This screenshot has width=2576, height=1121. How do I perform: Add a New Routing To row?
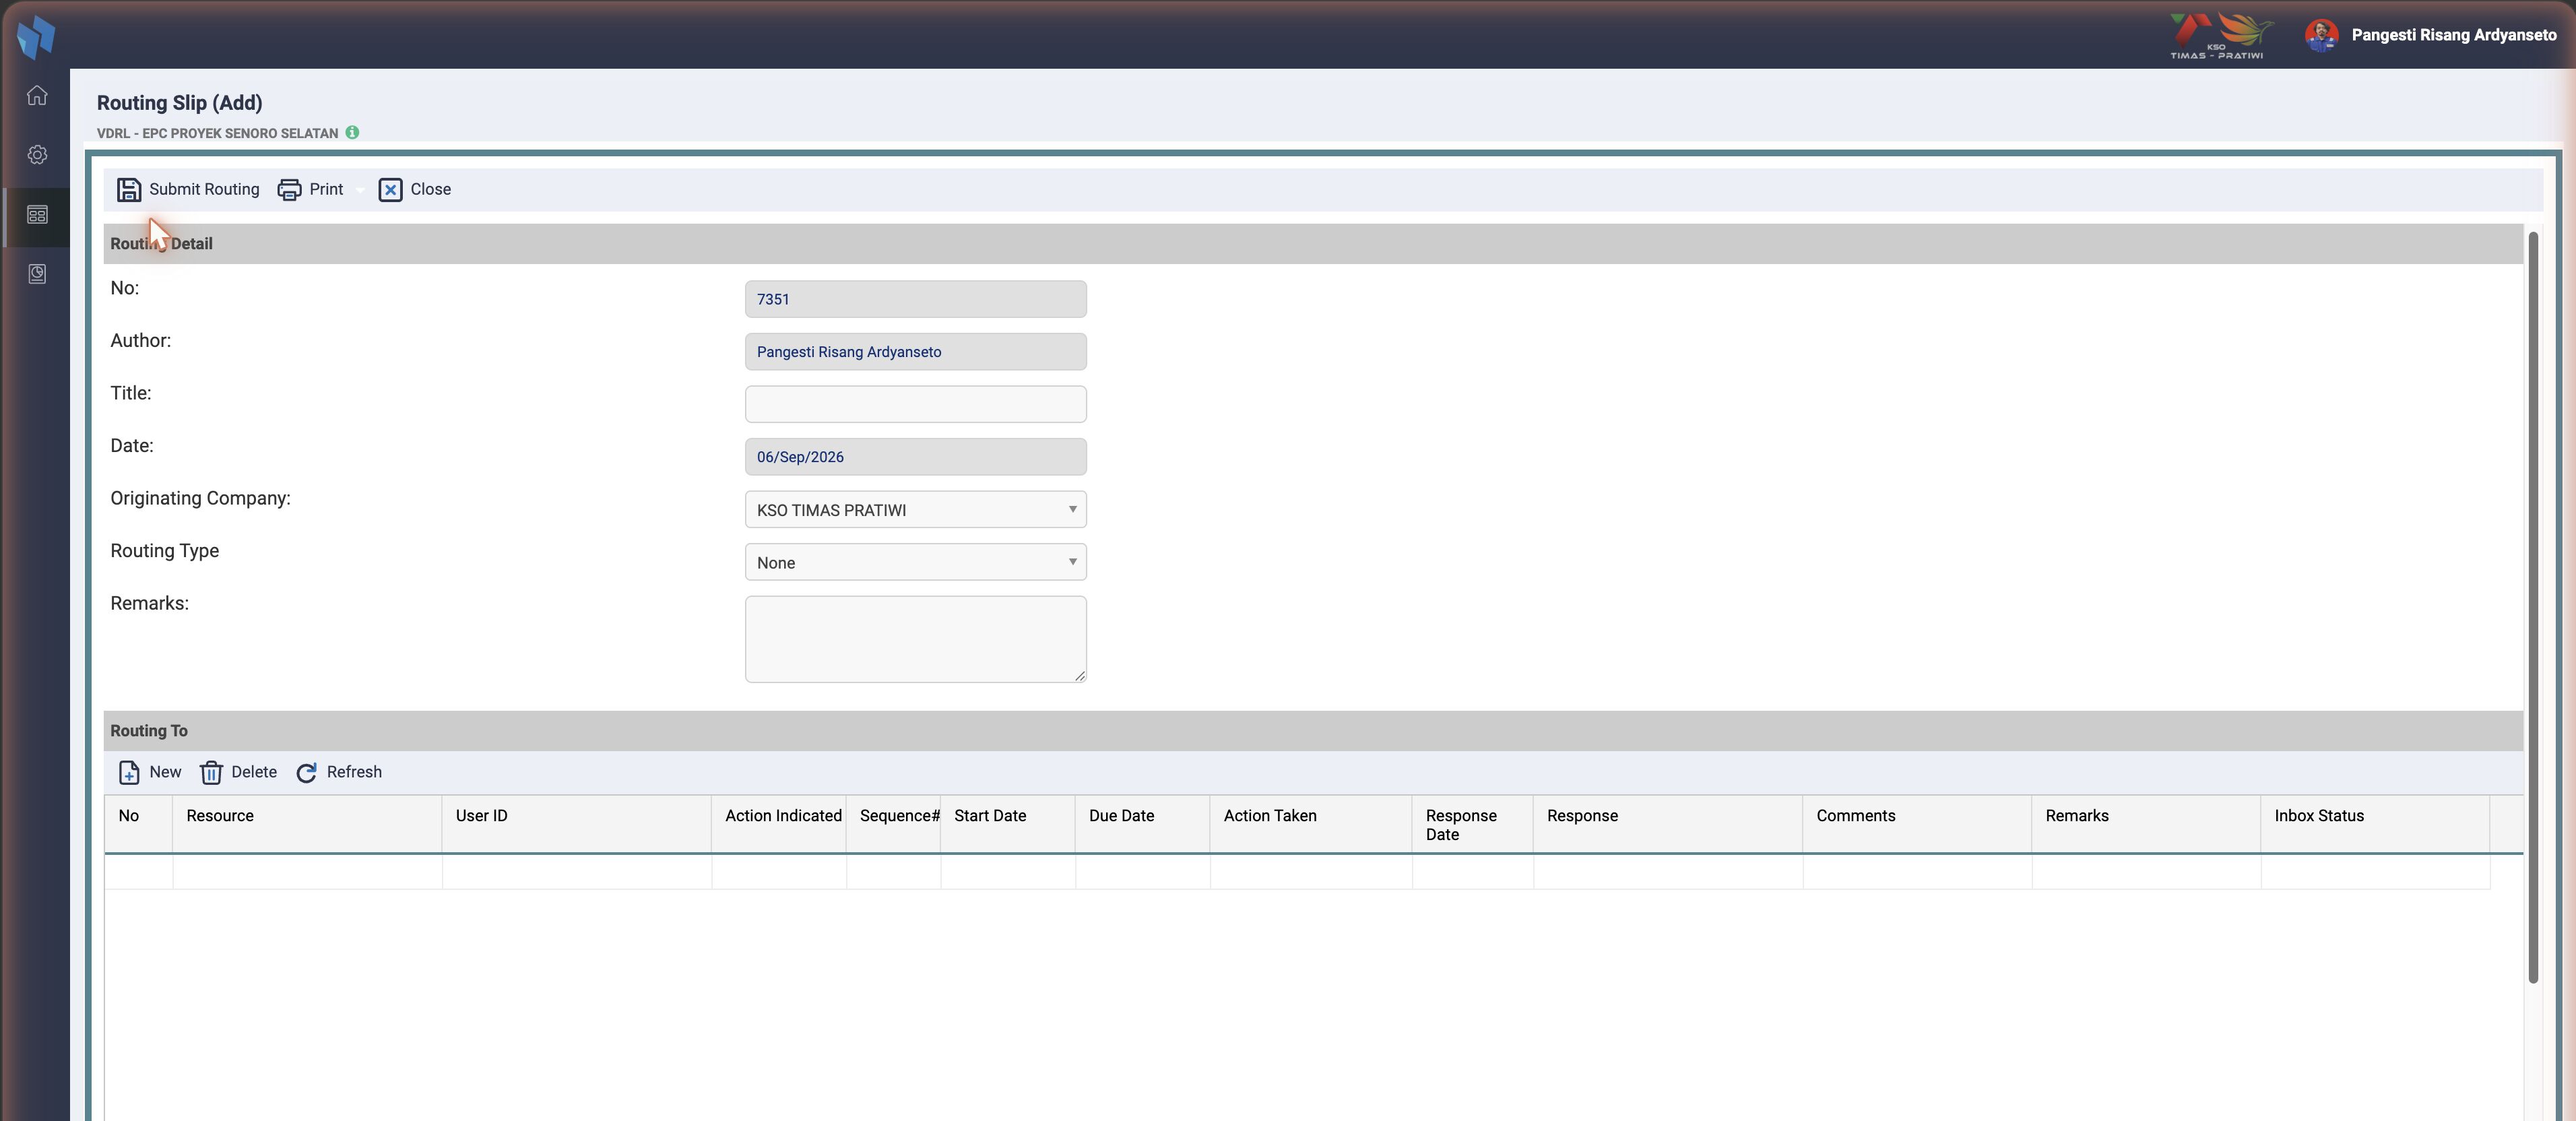click(150, 772)
